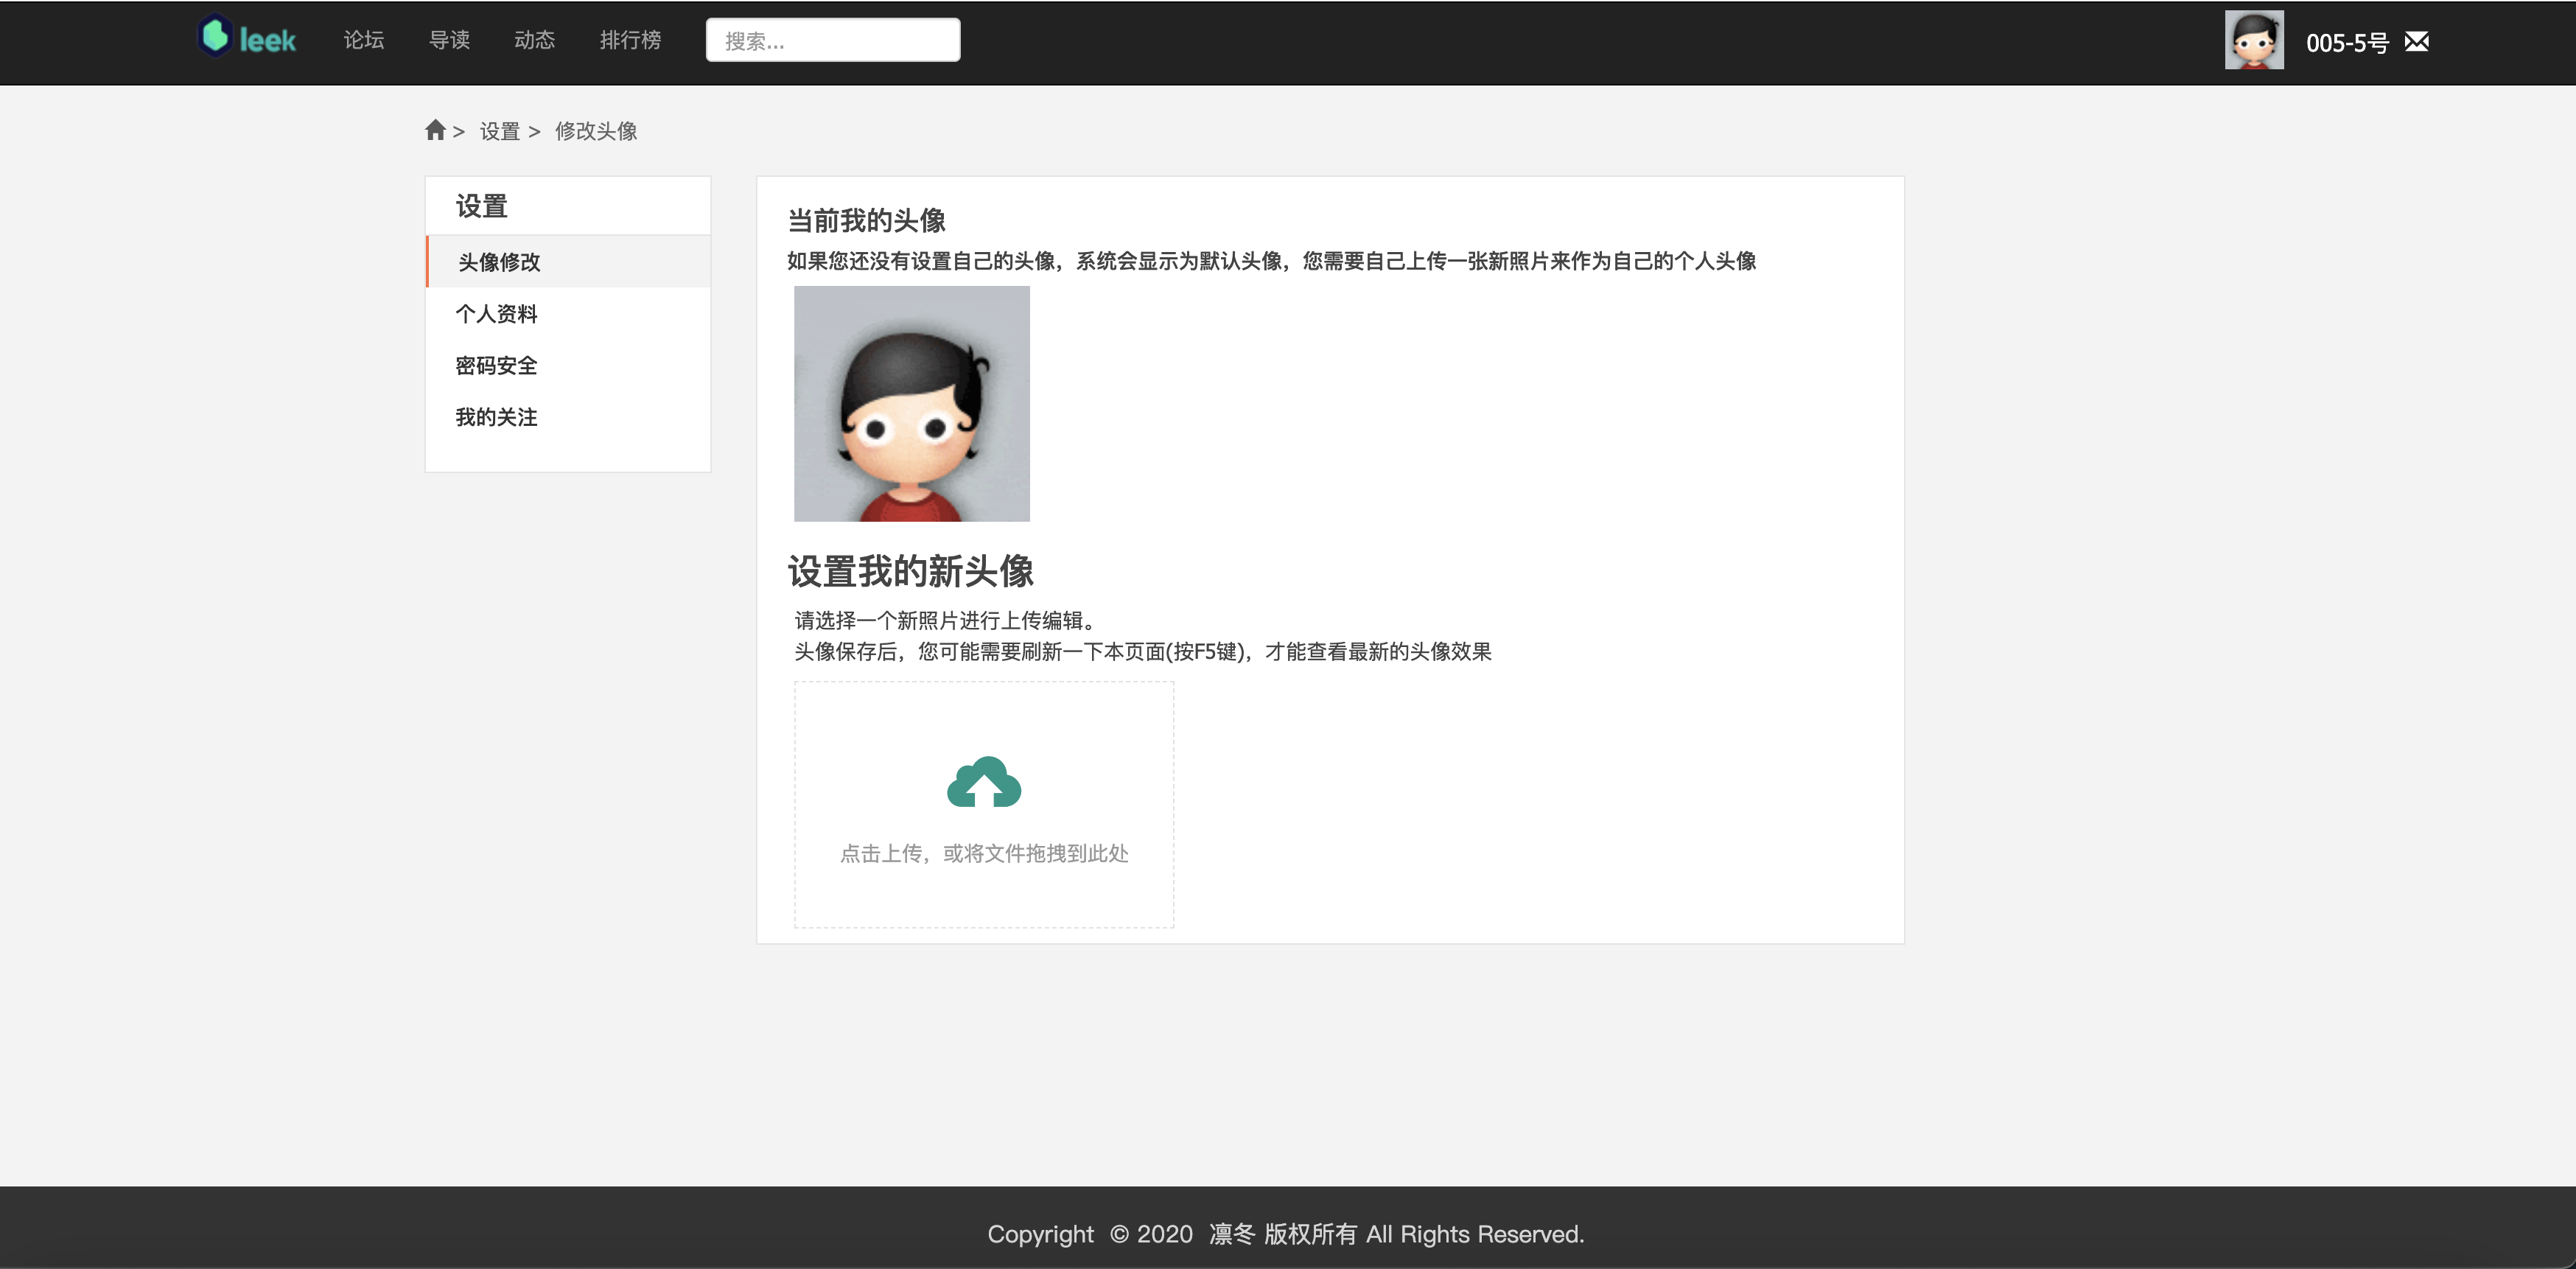The image size is (2576, 1269).
Task: Click 点击上传，或将文件拖拽到此处 upload text
Action: click(x=984, y=854)
